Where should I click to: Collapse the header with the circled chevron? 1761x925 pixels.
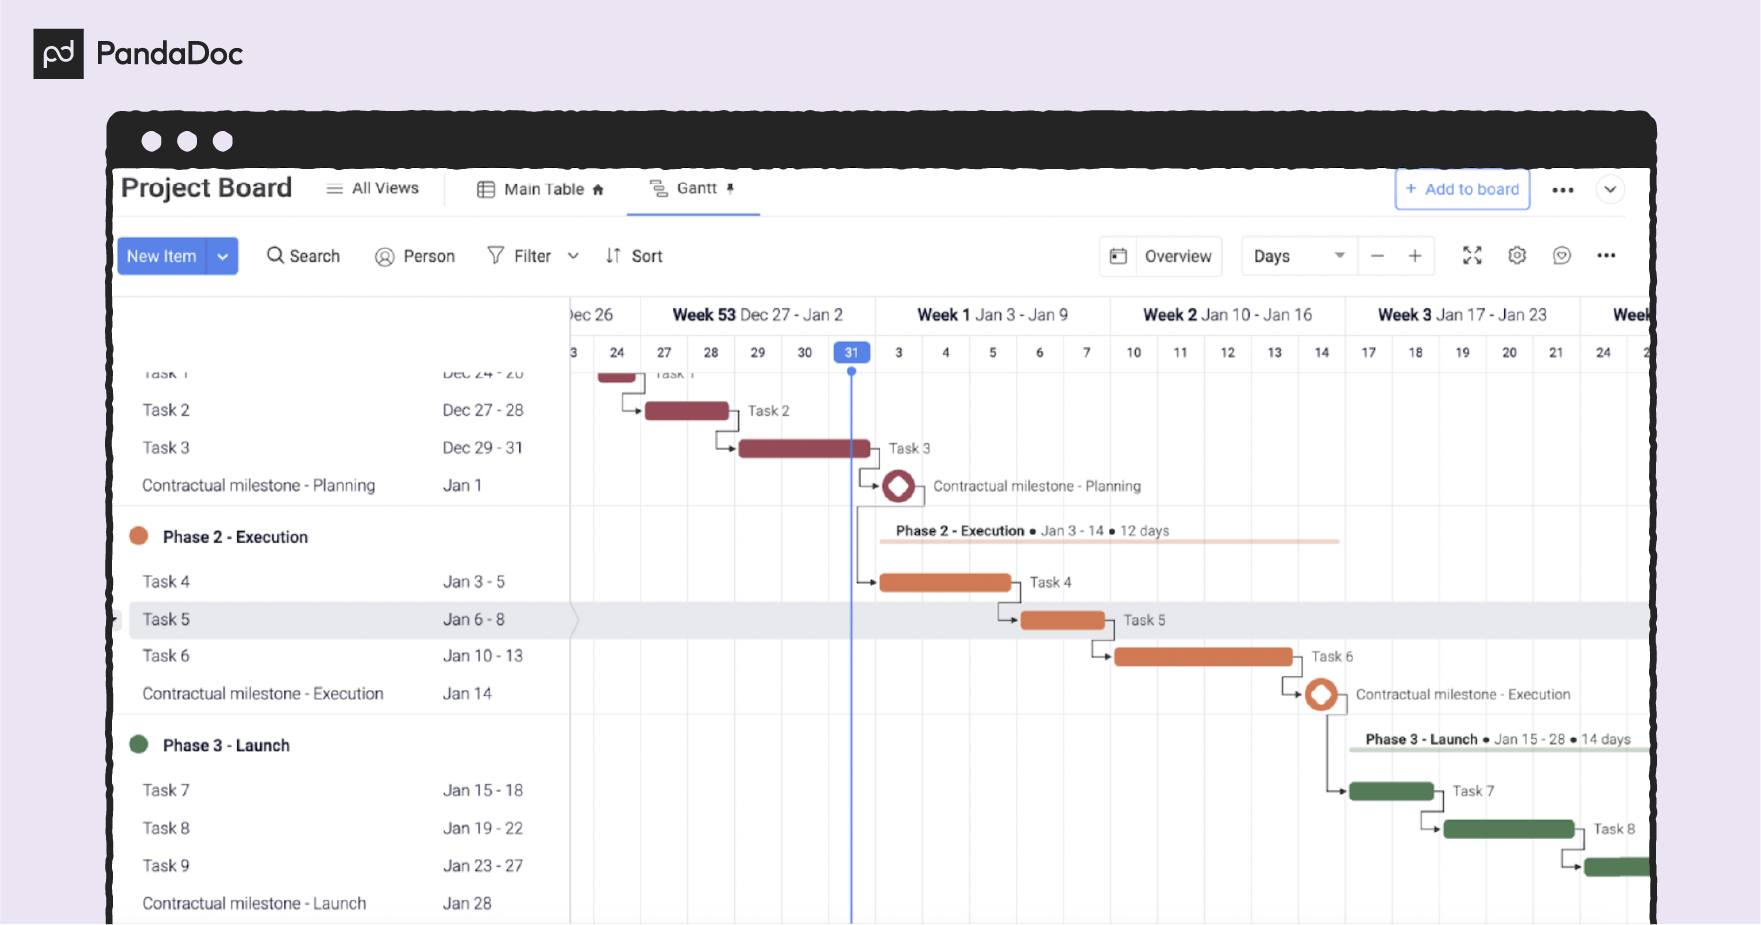pos(1610,190)
